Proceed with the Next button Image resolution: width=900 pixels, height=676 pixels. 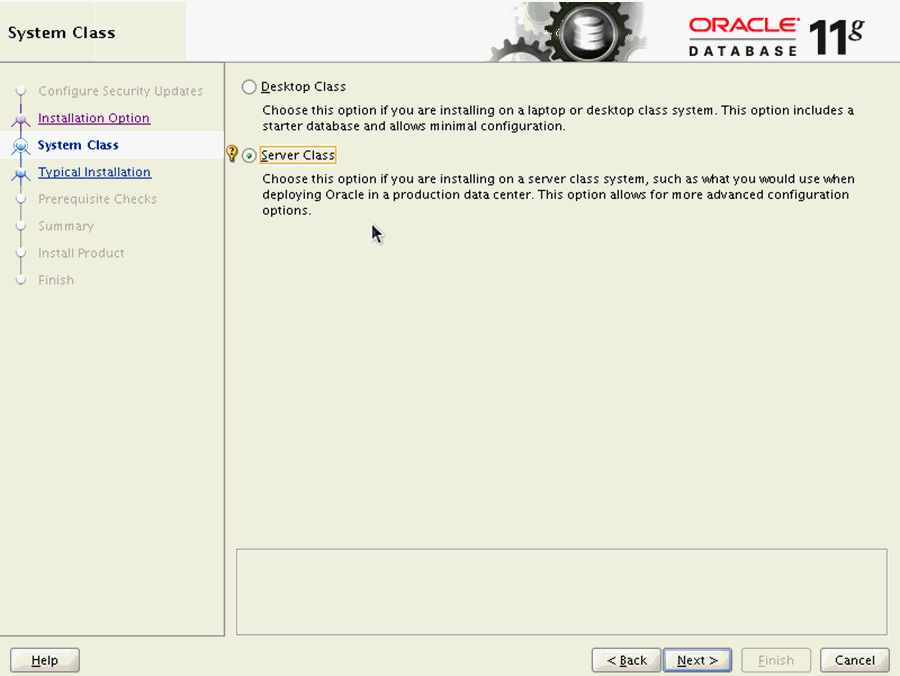pos(697,661)
